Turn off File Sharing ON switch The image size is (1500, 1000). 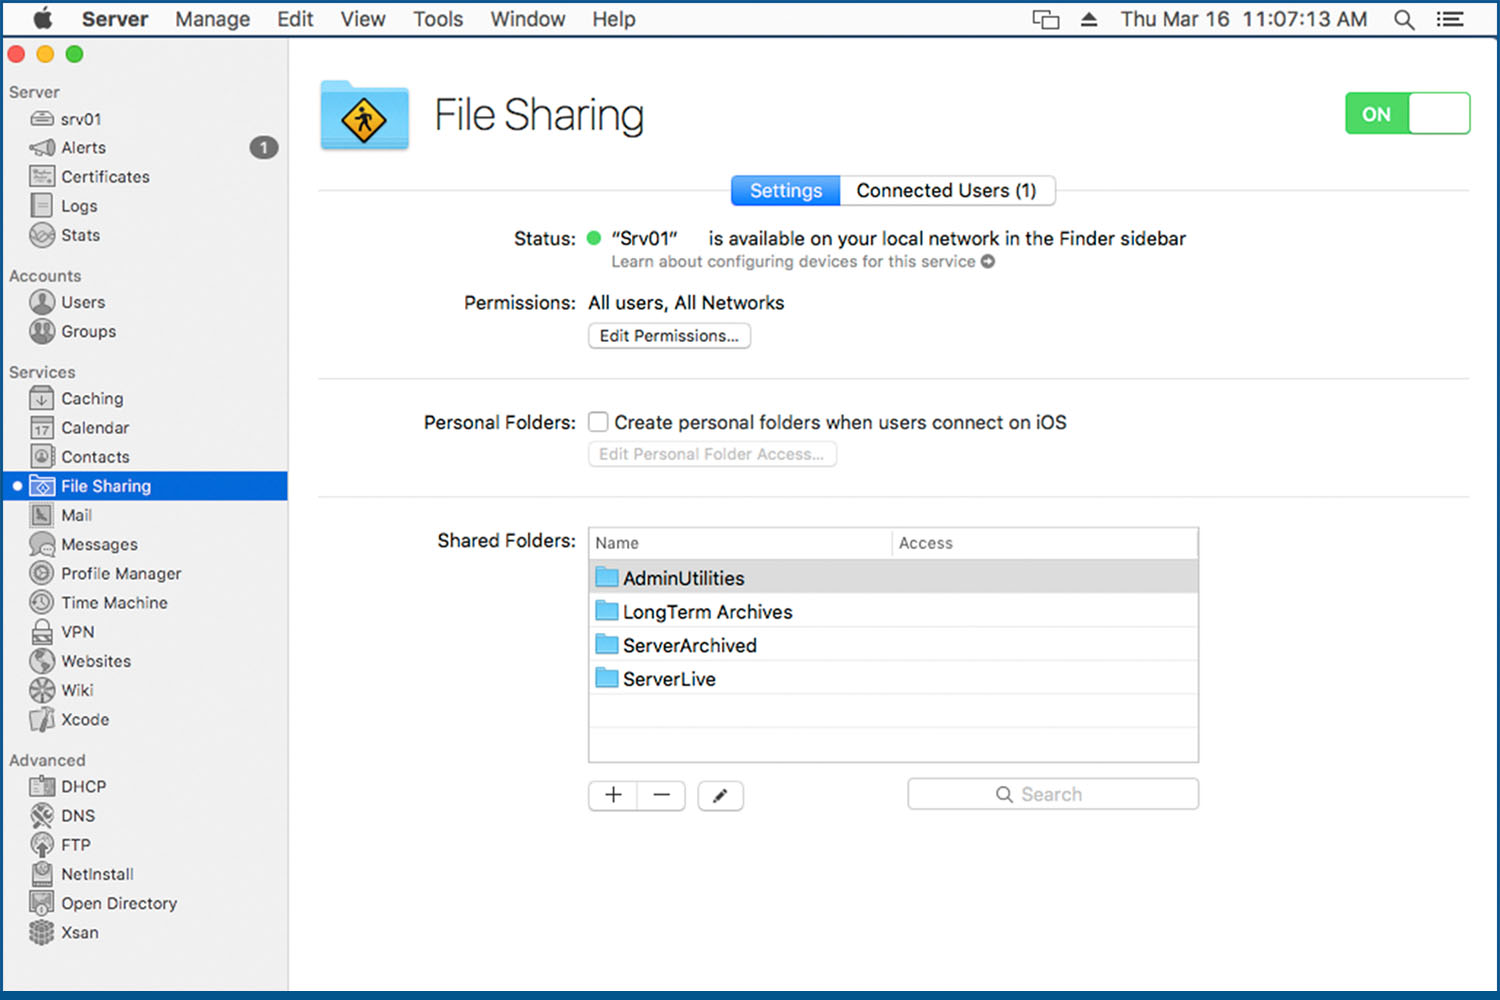click(x=1407, y=114)
